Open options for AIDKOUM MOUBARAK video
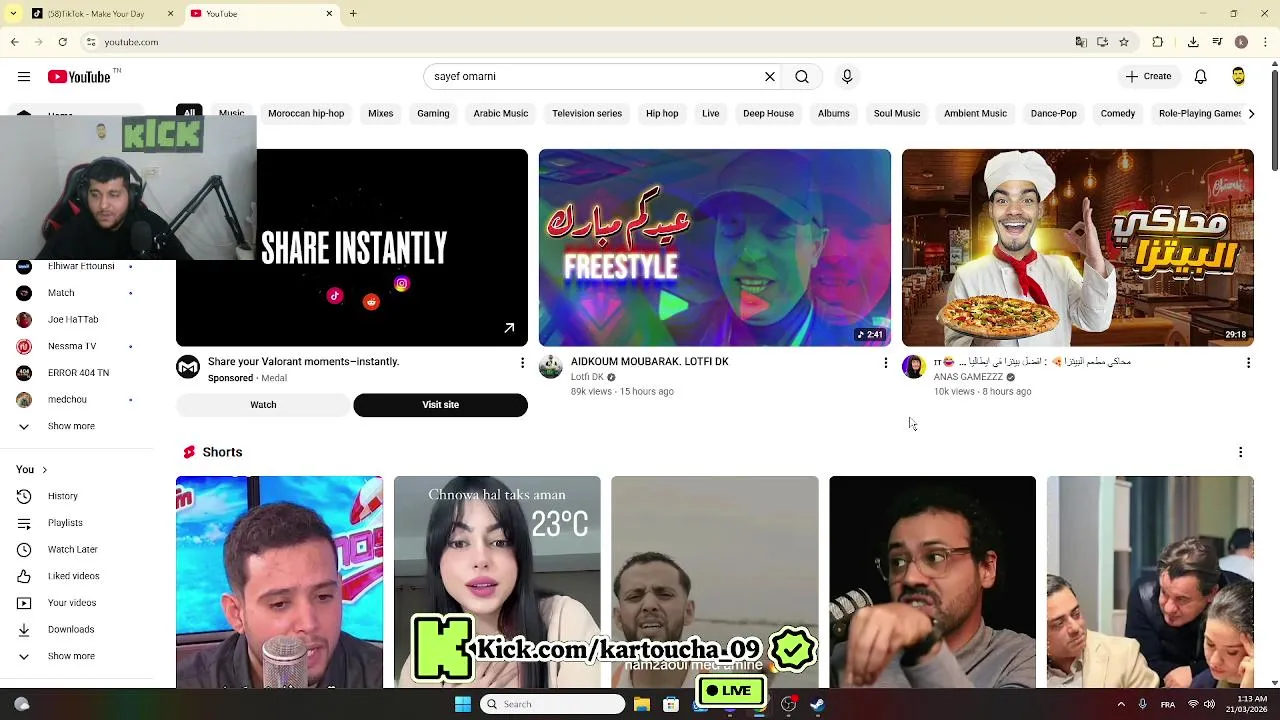 885,362
